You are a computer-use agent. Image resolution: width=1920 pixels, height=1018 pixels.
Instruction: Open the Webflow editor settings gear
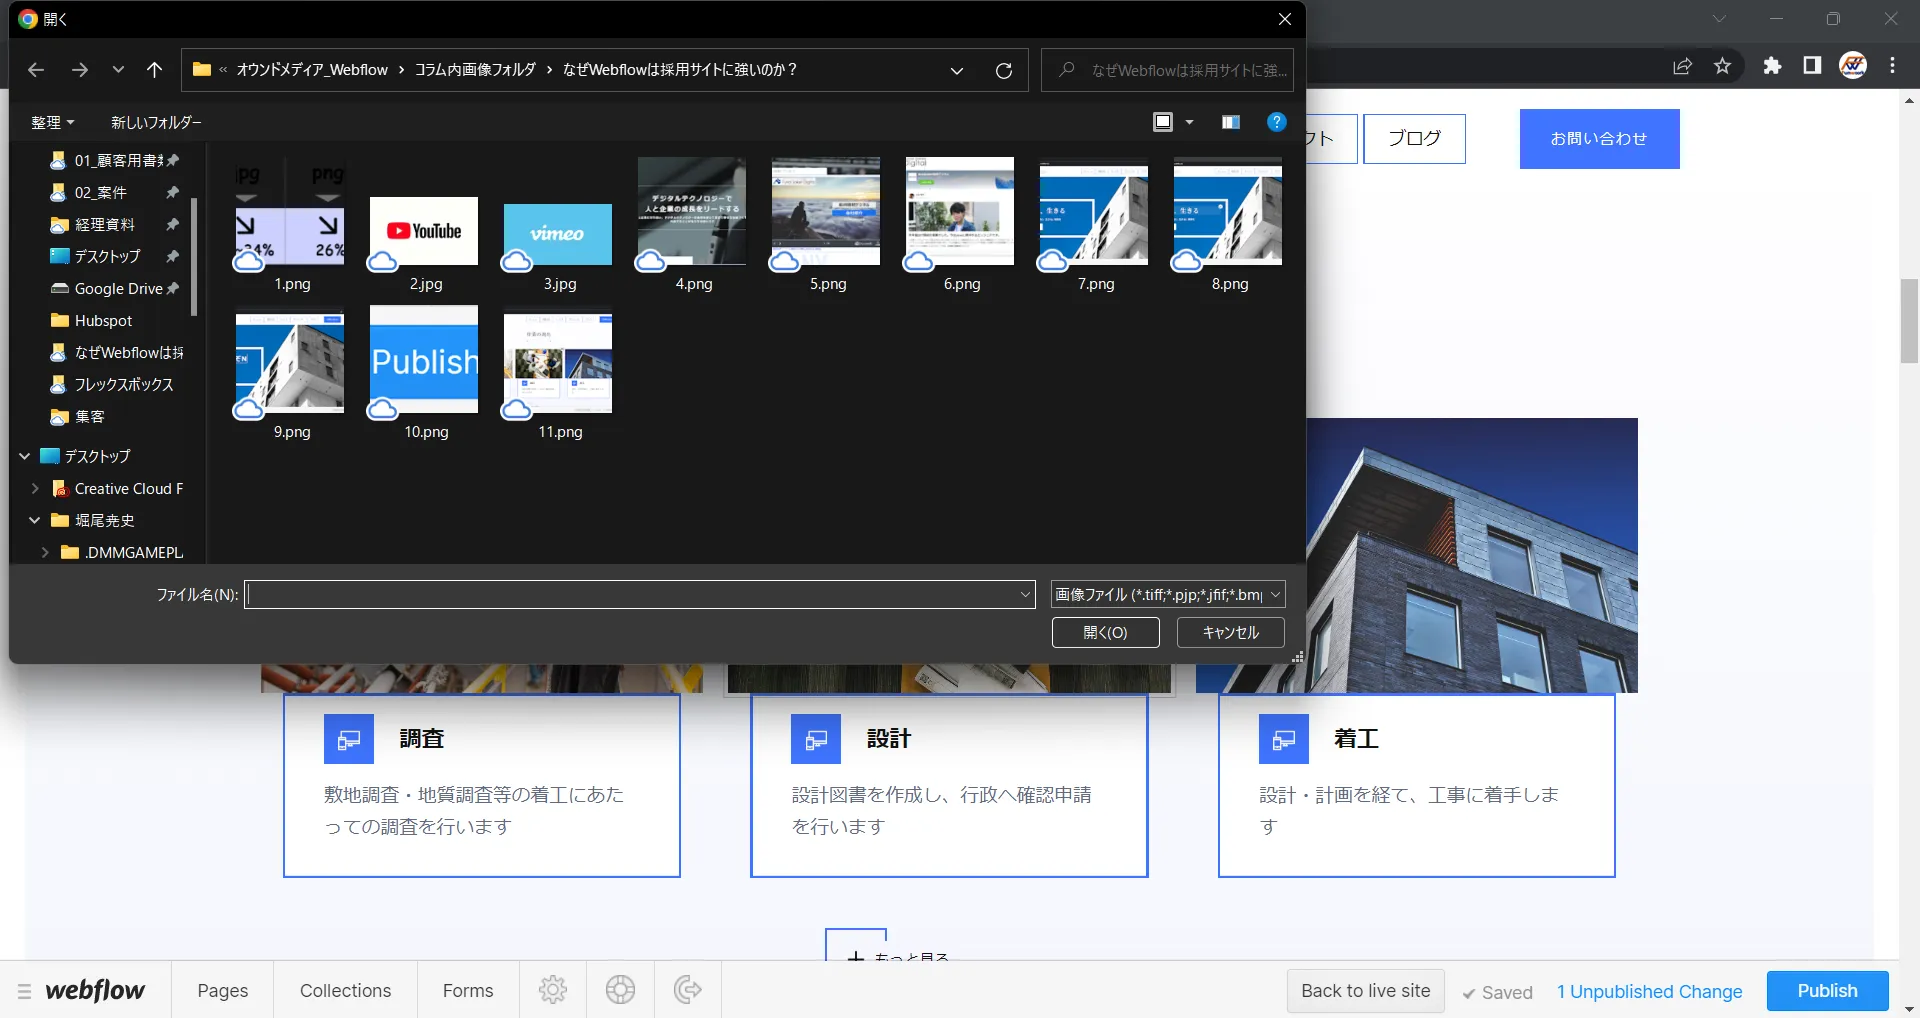553,990
